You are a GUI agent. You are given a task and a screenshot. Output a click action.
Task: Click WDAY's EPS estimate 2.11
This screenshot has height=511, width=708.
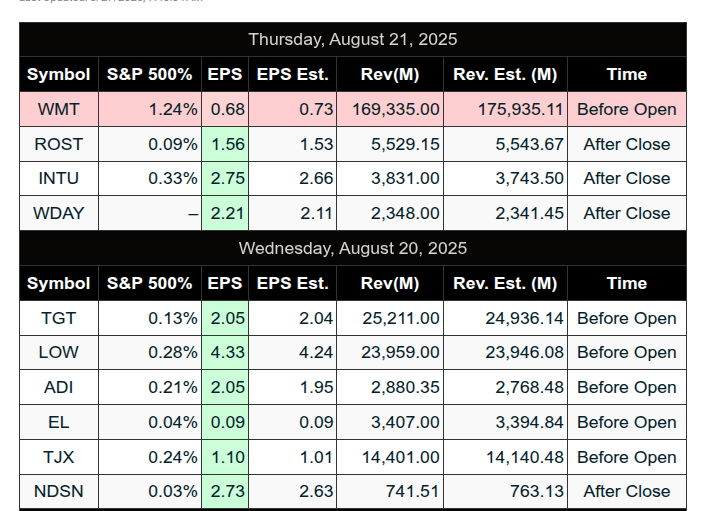tap(293, 213)
